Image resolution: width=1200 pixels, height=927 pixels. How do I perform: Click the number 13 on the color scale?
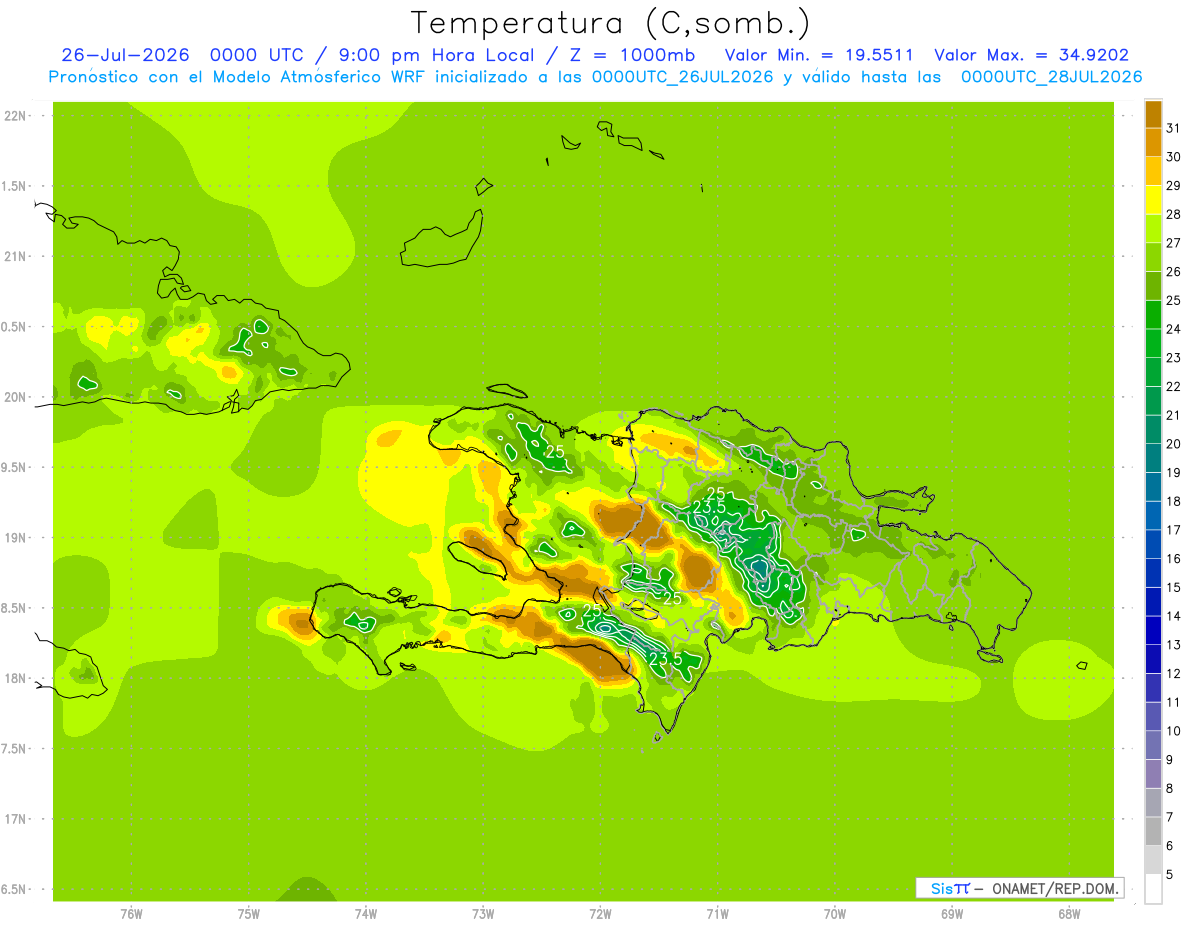tap(1173, 645)
